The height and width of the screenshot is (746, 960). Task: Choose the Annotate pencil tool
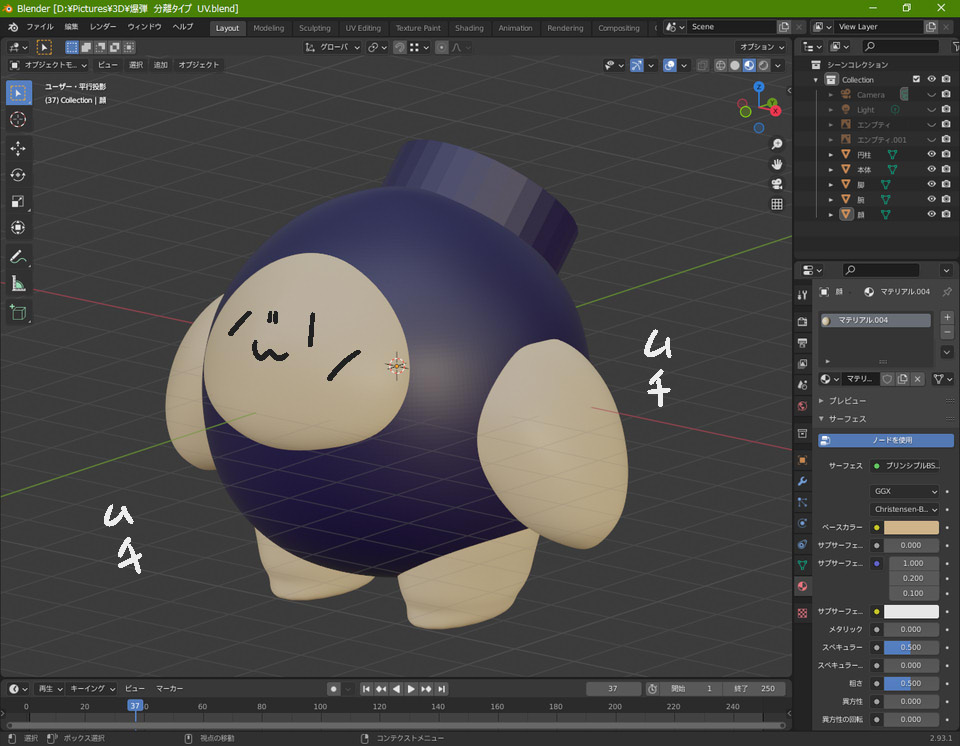tap(18, 257)
